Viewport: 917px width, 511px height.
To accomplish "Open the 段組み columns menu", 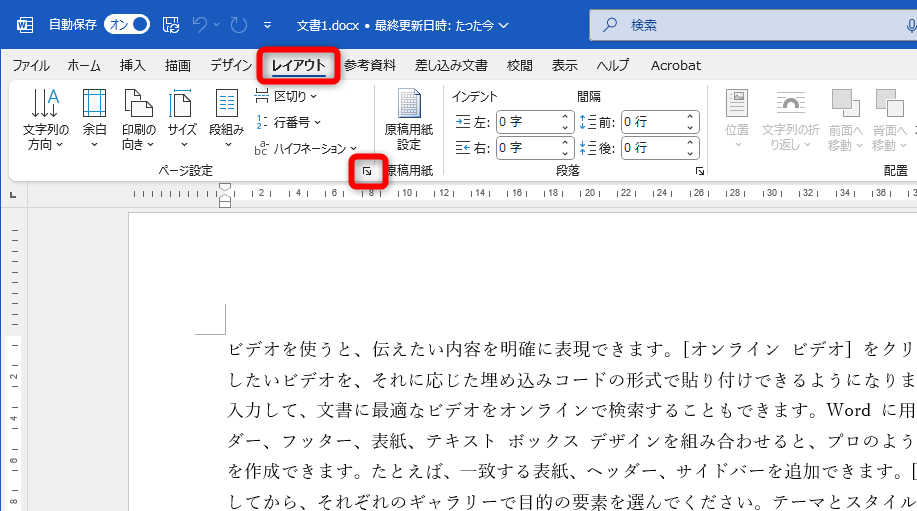I will [226, 119].
